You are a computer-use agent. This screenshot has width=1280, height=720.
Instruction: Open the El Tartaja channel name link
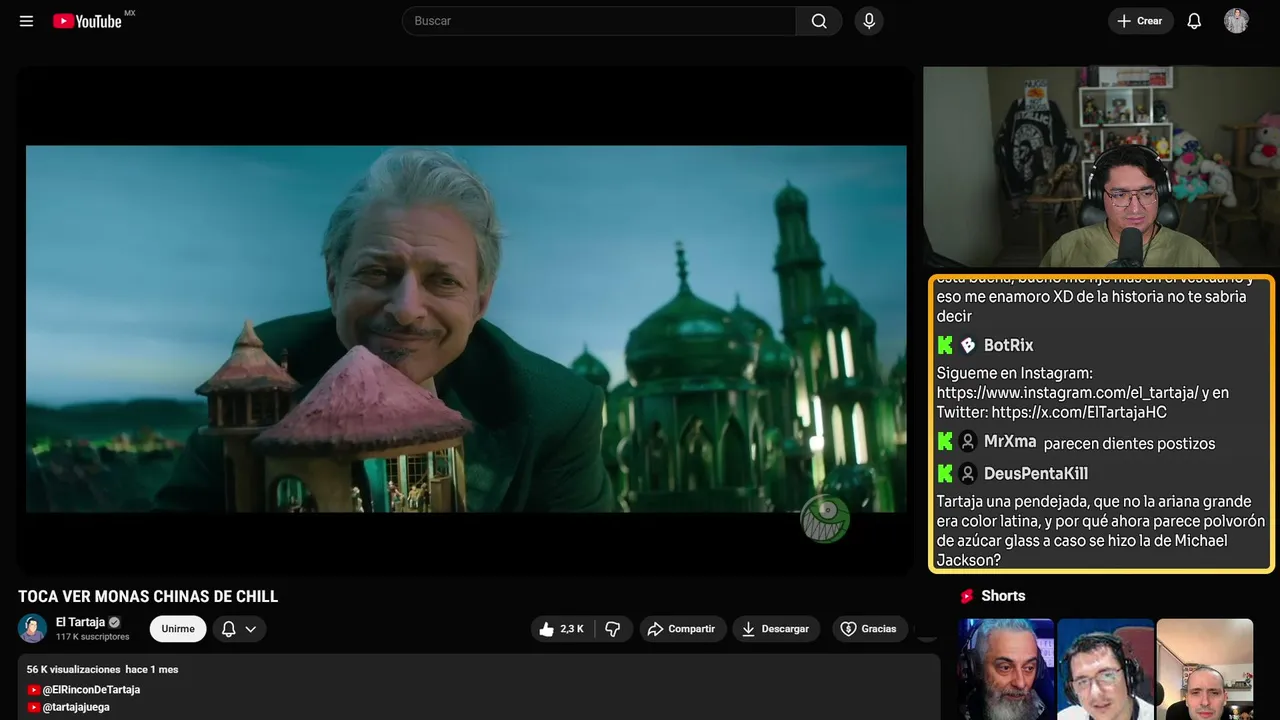point(80,622)
